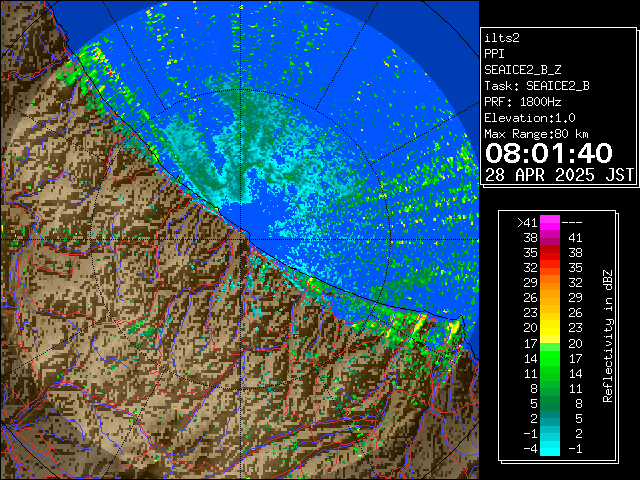Image resolution: width=640 pixels, height=480 pixels.
Task: Click the red 35 dBZ legend color band
Action: [550, 253]
